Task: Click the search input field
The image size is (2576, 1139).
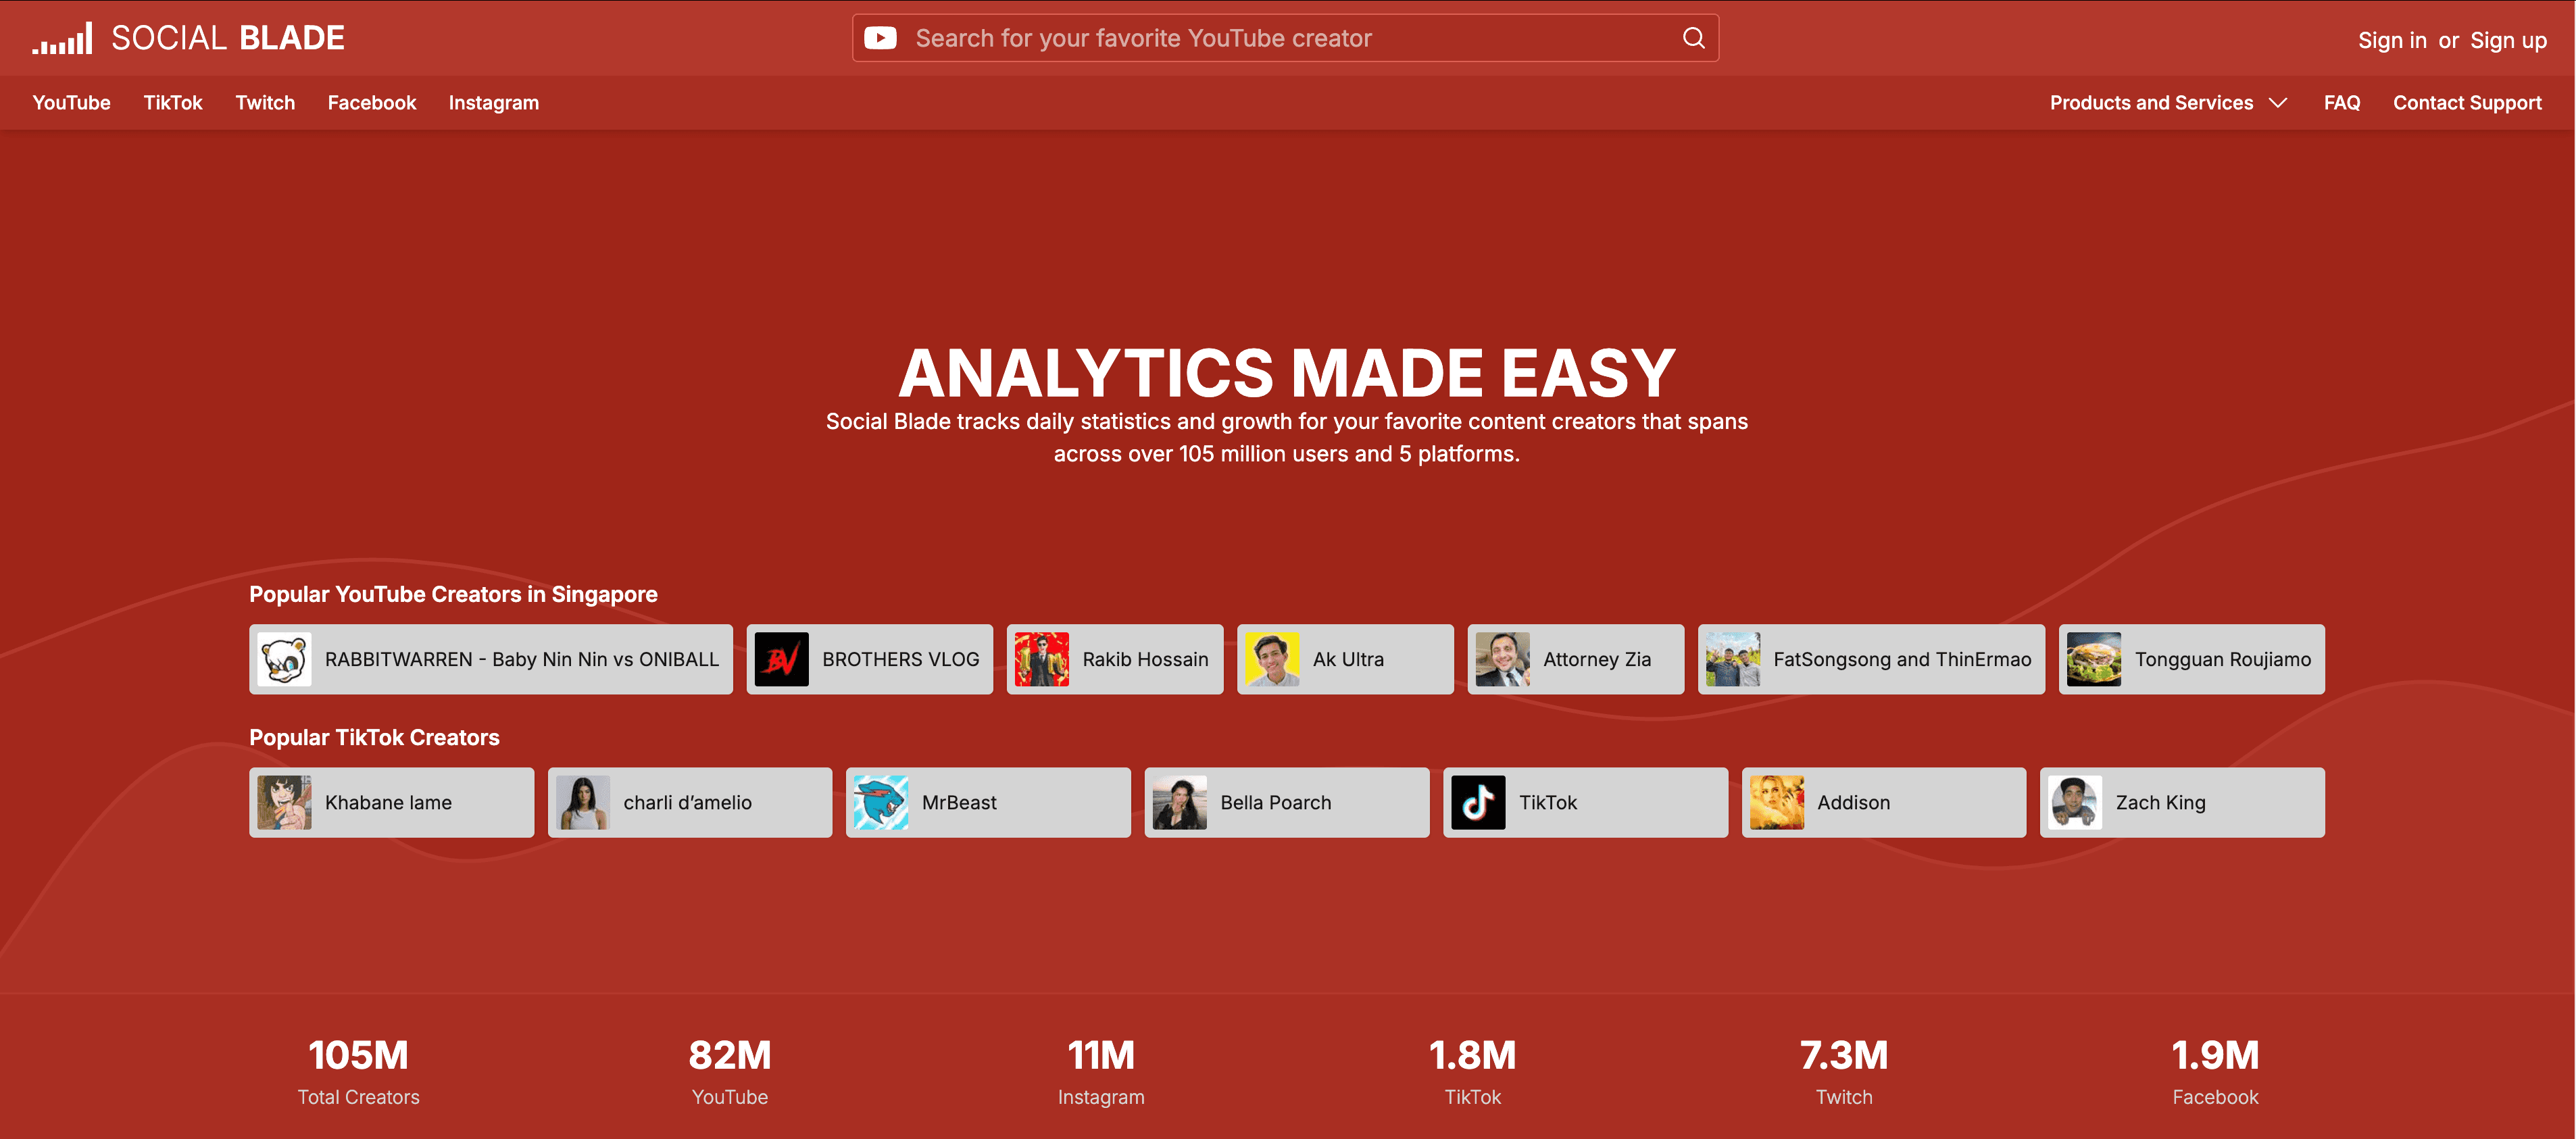Action: (1280, 37)
